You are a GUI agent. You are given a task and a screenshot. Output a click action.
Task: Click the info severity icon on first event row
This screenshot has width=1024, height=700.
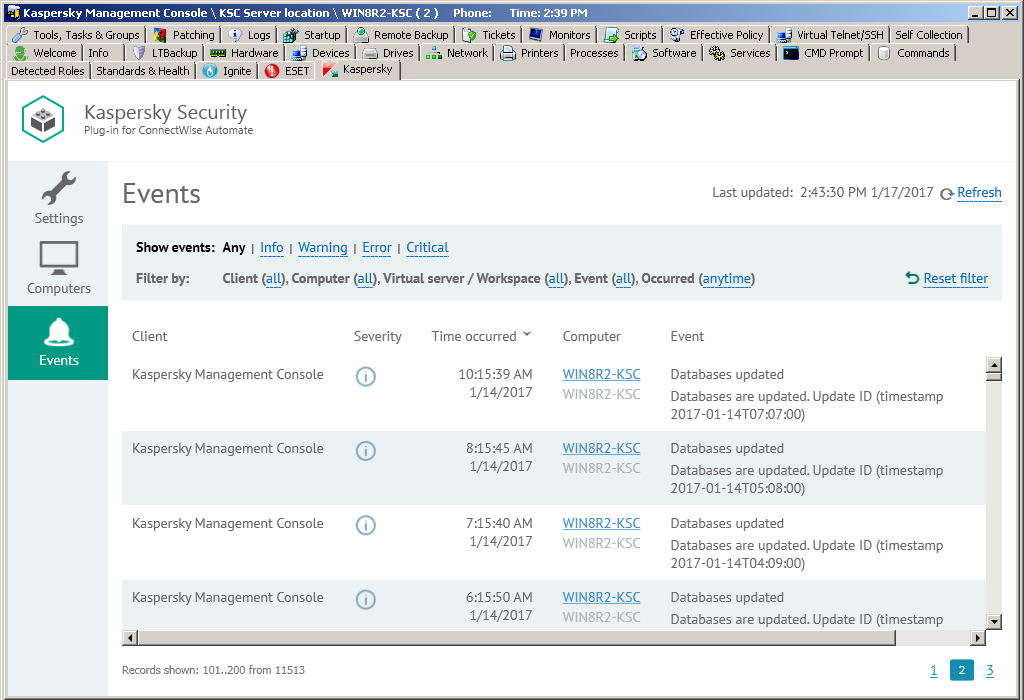coord(365,376)
